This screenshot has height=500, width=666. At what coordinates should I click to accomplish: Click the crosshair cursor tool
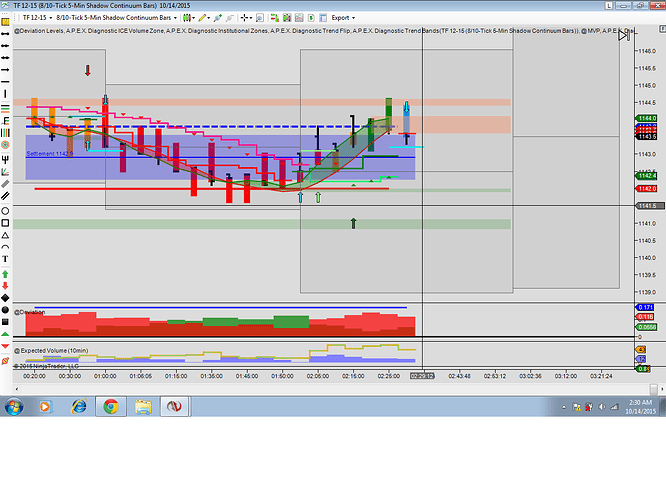[244, 17]
